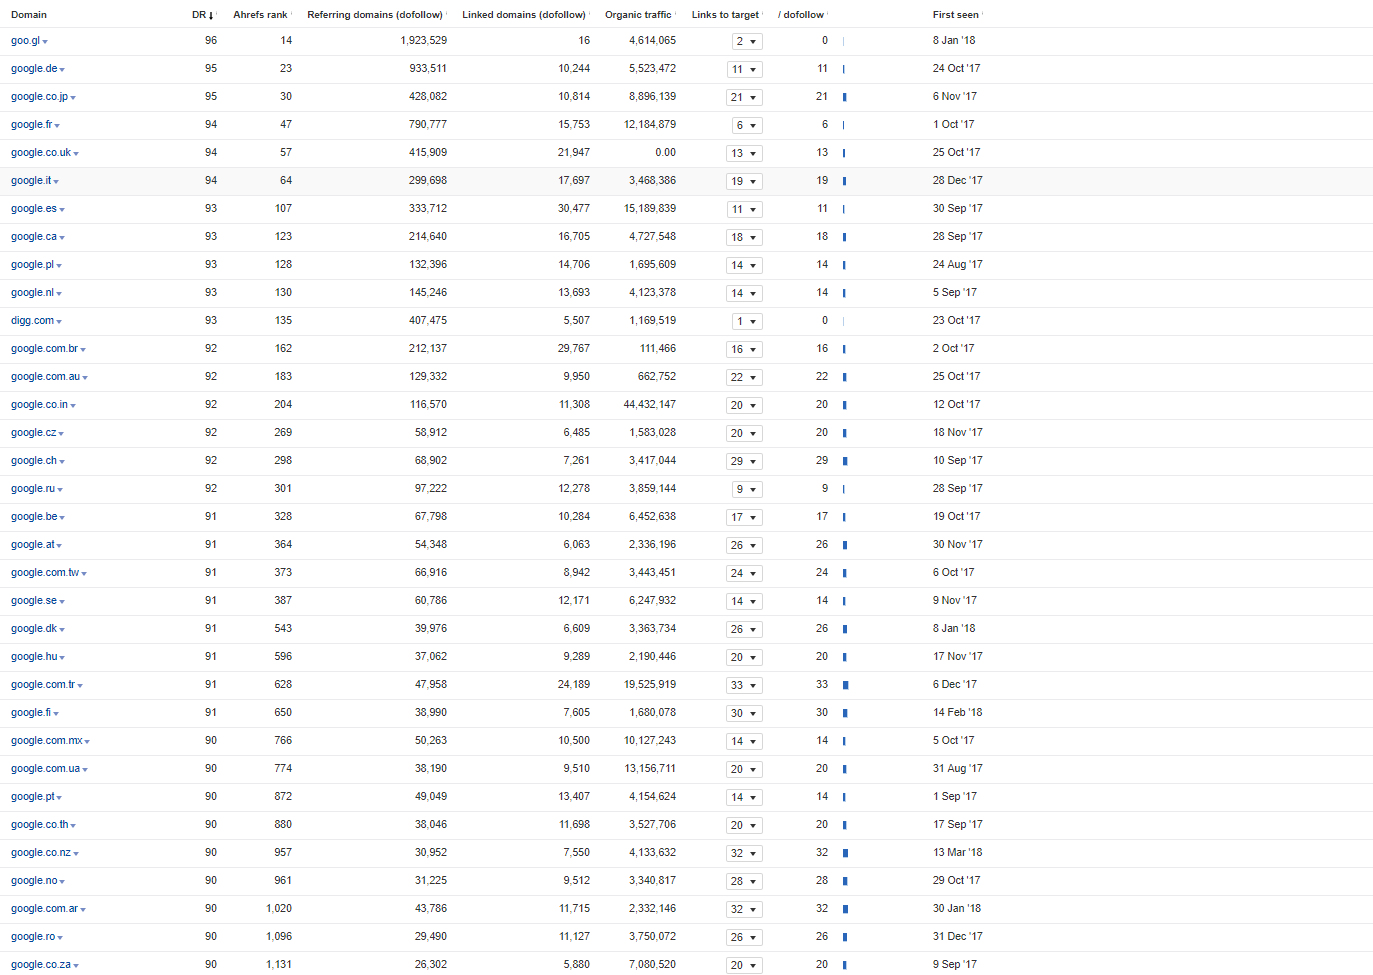1373x975 pixels.
Task: Click the first seen date "14 Feb '18"
Action: pyautogui.click(x=958, y=712)
